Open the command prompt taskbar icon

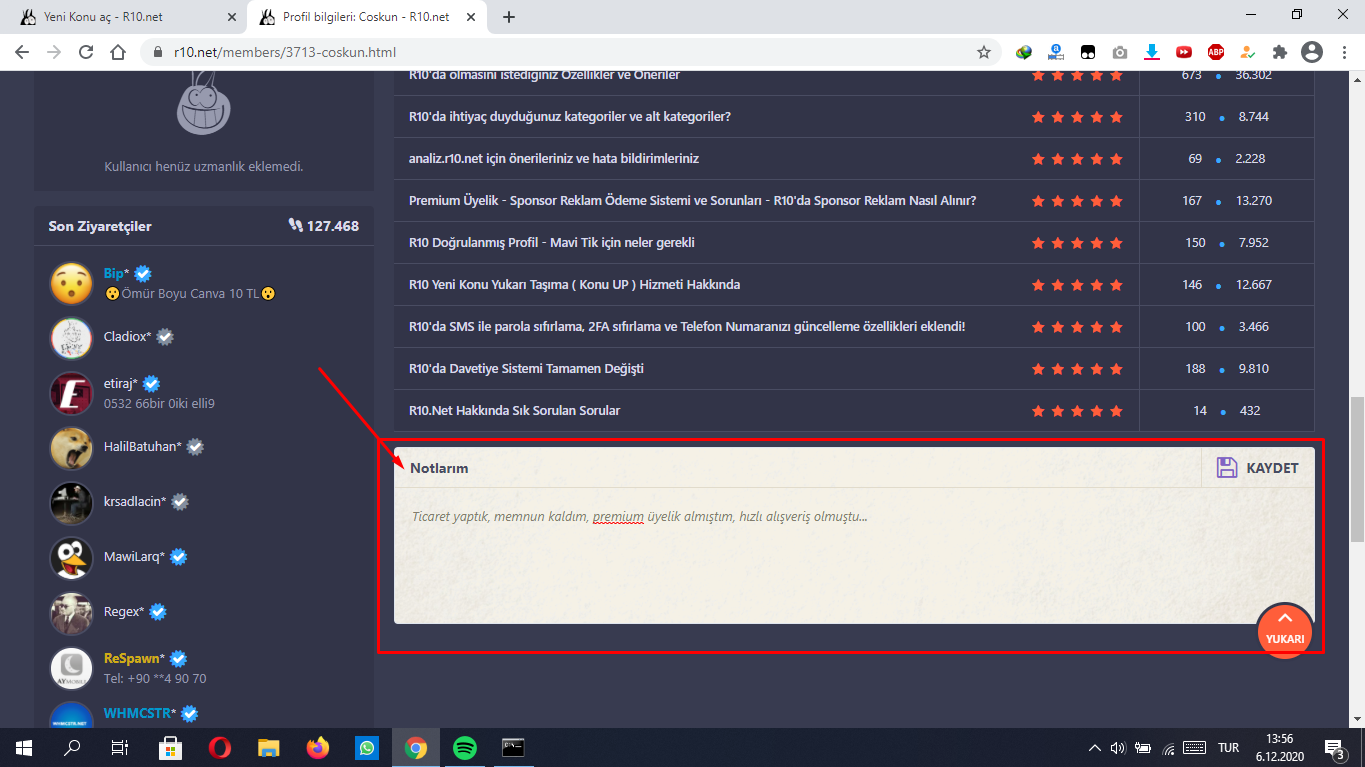(514, 747)
